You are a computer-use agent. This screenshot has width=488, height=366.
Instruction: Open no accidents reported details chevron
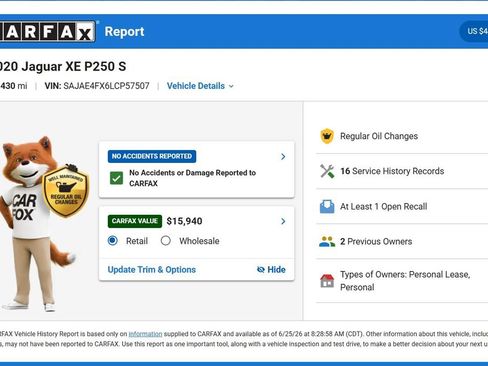pyautogui.click(x=283, y=156)
